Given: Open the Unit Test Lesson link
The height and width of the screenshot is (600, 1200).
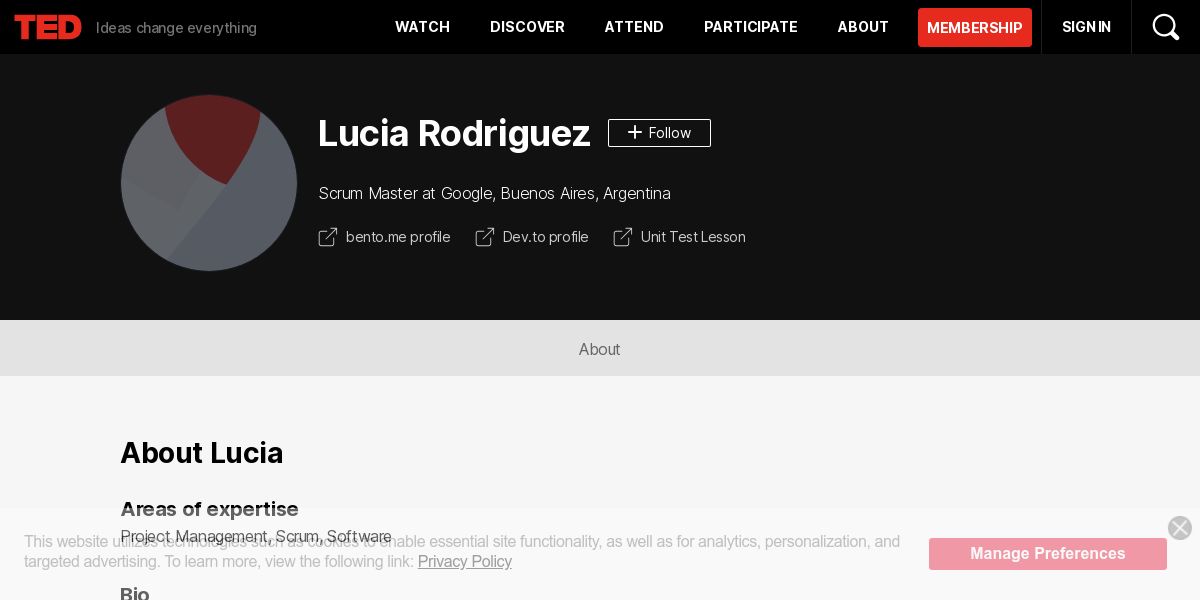Looking at the screenshot, I should coord(693,237).
